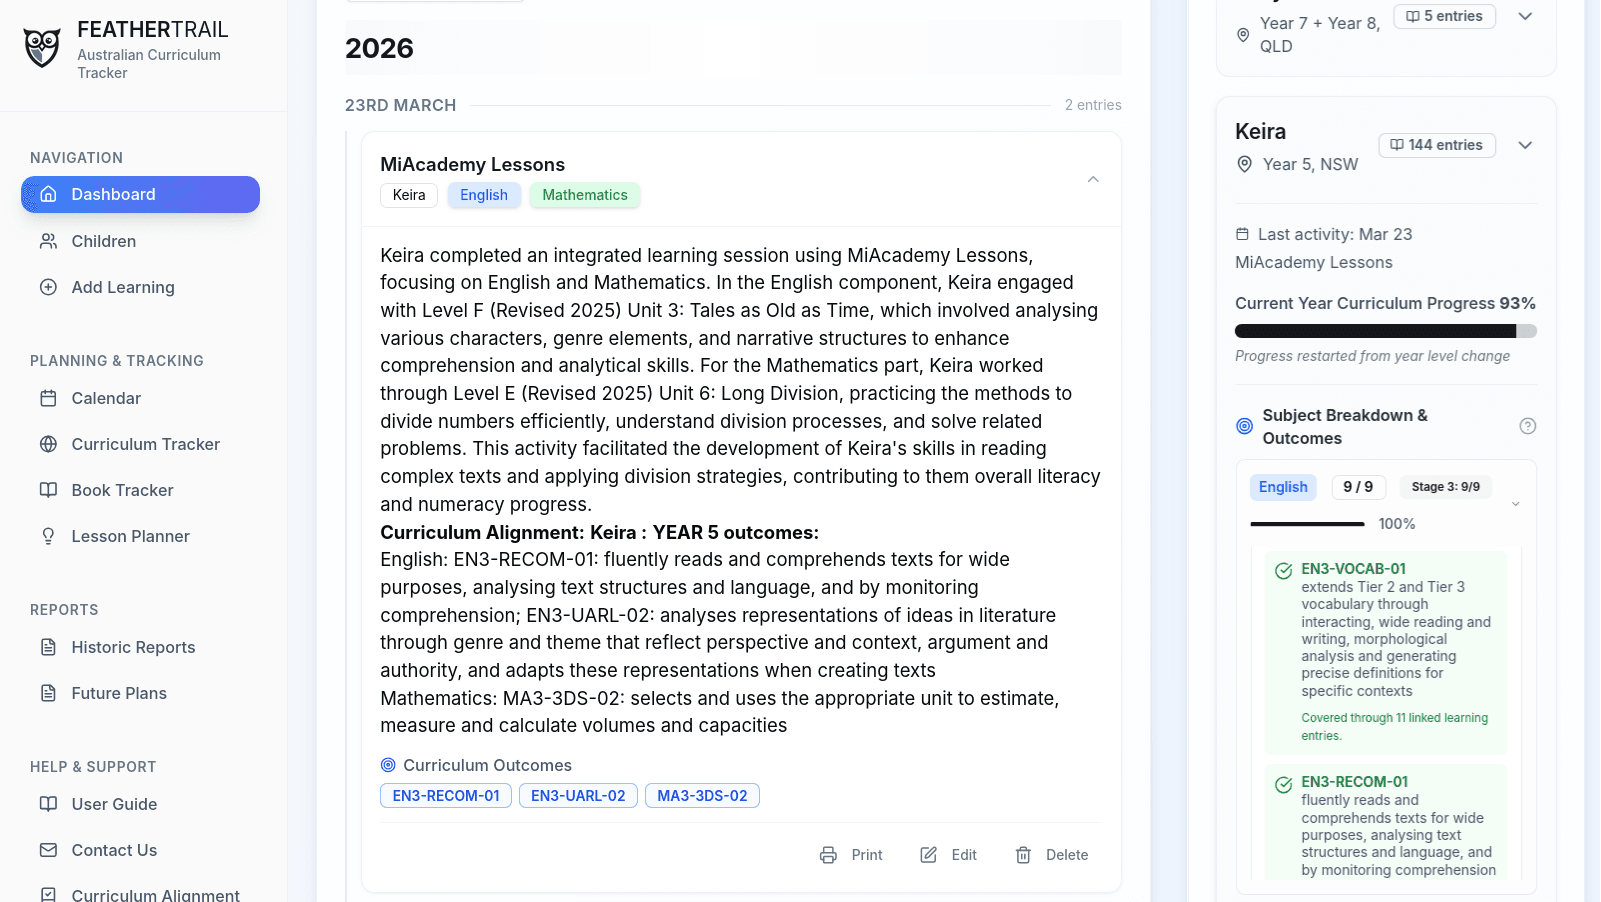Click the MA3-3DS-02 outcome tag
This screenshot has height=902, width=1601.
pyautogui.click(x=702, y=796)
